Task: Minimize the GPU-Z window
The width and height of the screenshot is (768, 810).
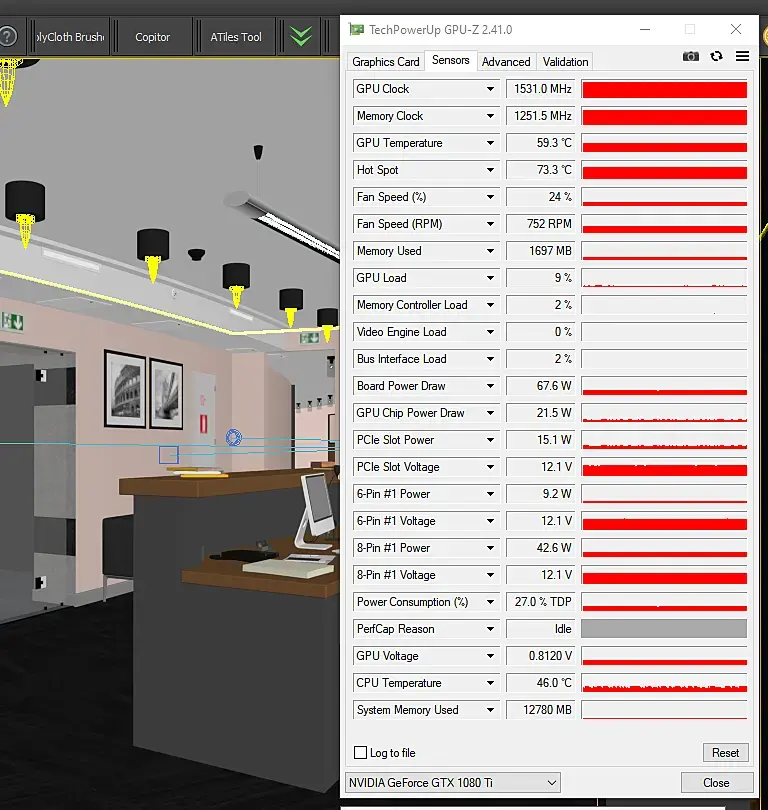Action: click(645, 29)
